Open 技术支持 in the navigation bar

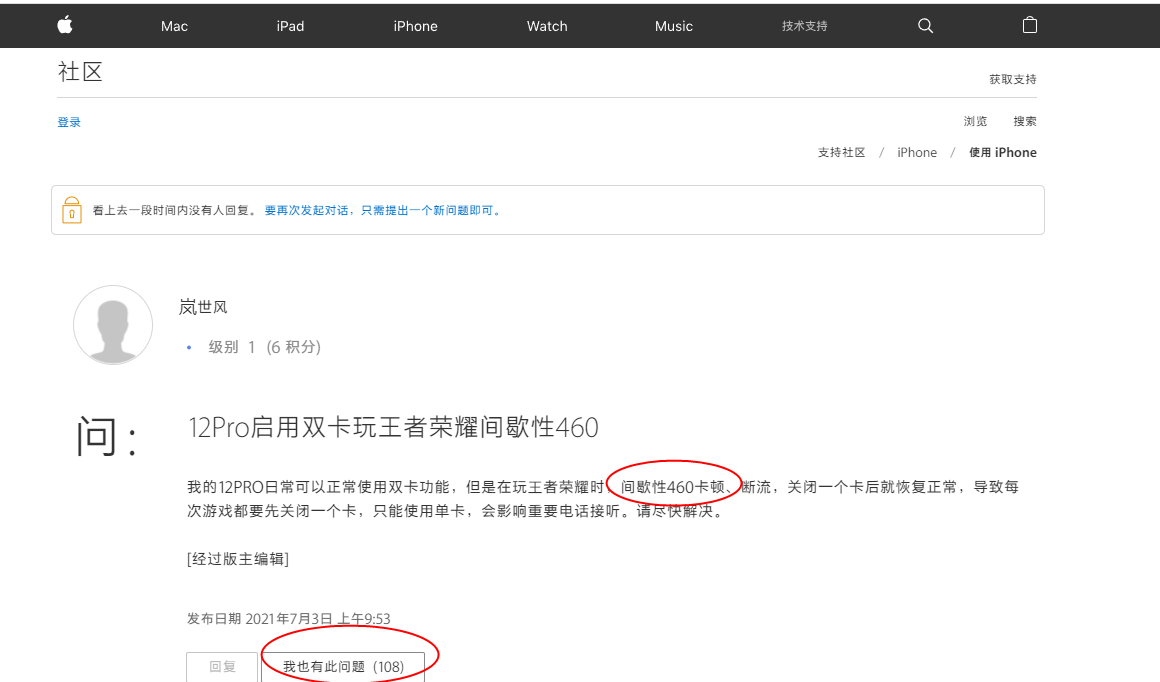804,26
